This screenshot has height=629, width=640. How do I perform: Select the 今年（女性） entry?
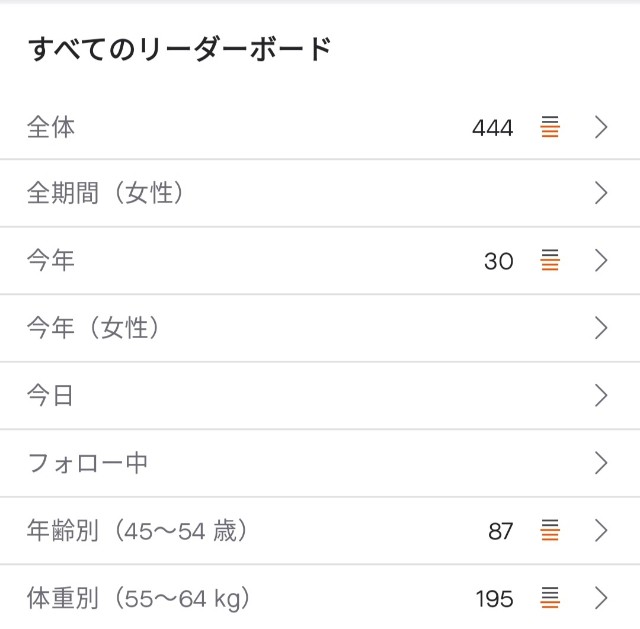tap(320, 328)
